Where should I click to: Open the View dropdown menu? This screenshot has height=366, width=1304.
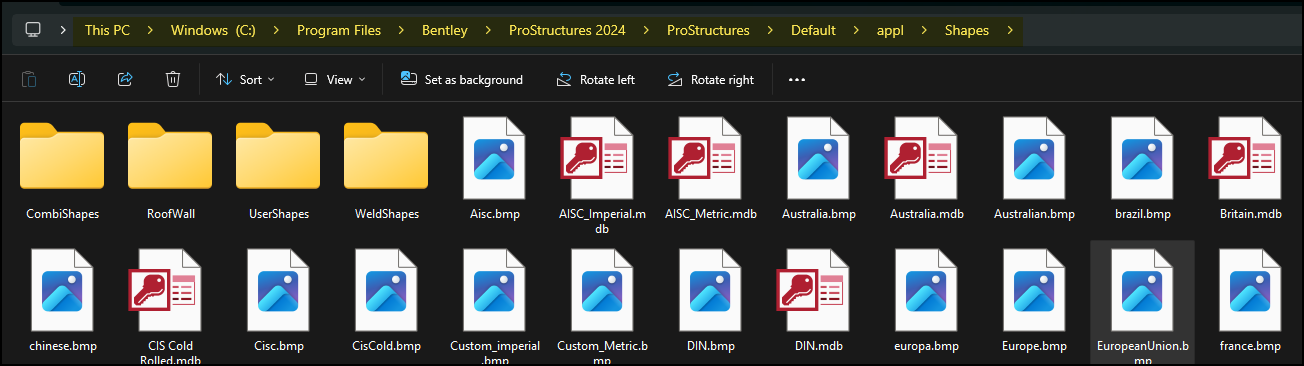[x=335, y=79]
